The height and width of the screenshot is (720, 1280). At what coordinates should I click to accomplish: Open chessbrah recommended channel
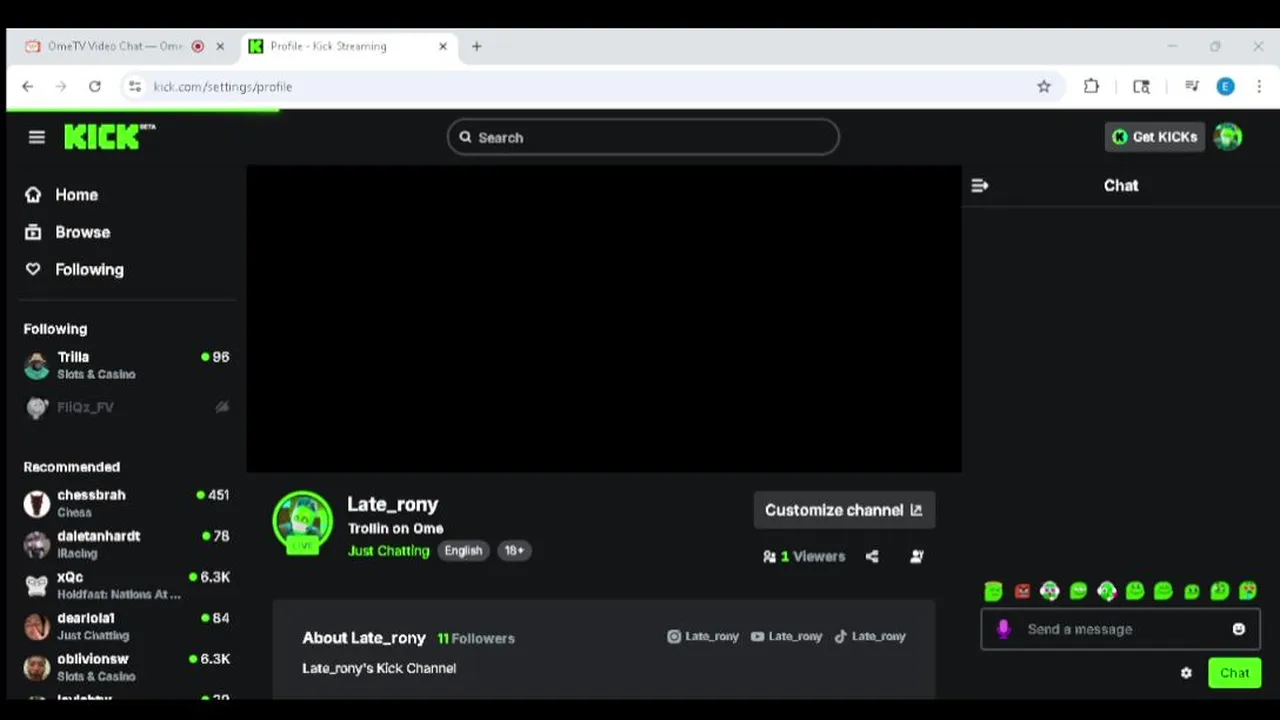[127, 503]
